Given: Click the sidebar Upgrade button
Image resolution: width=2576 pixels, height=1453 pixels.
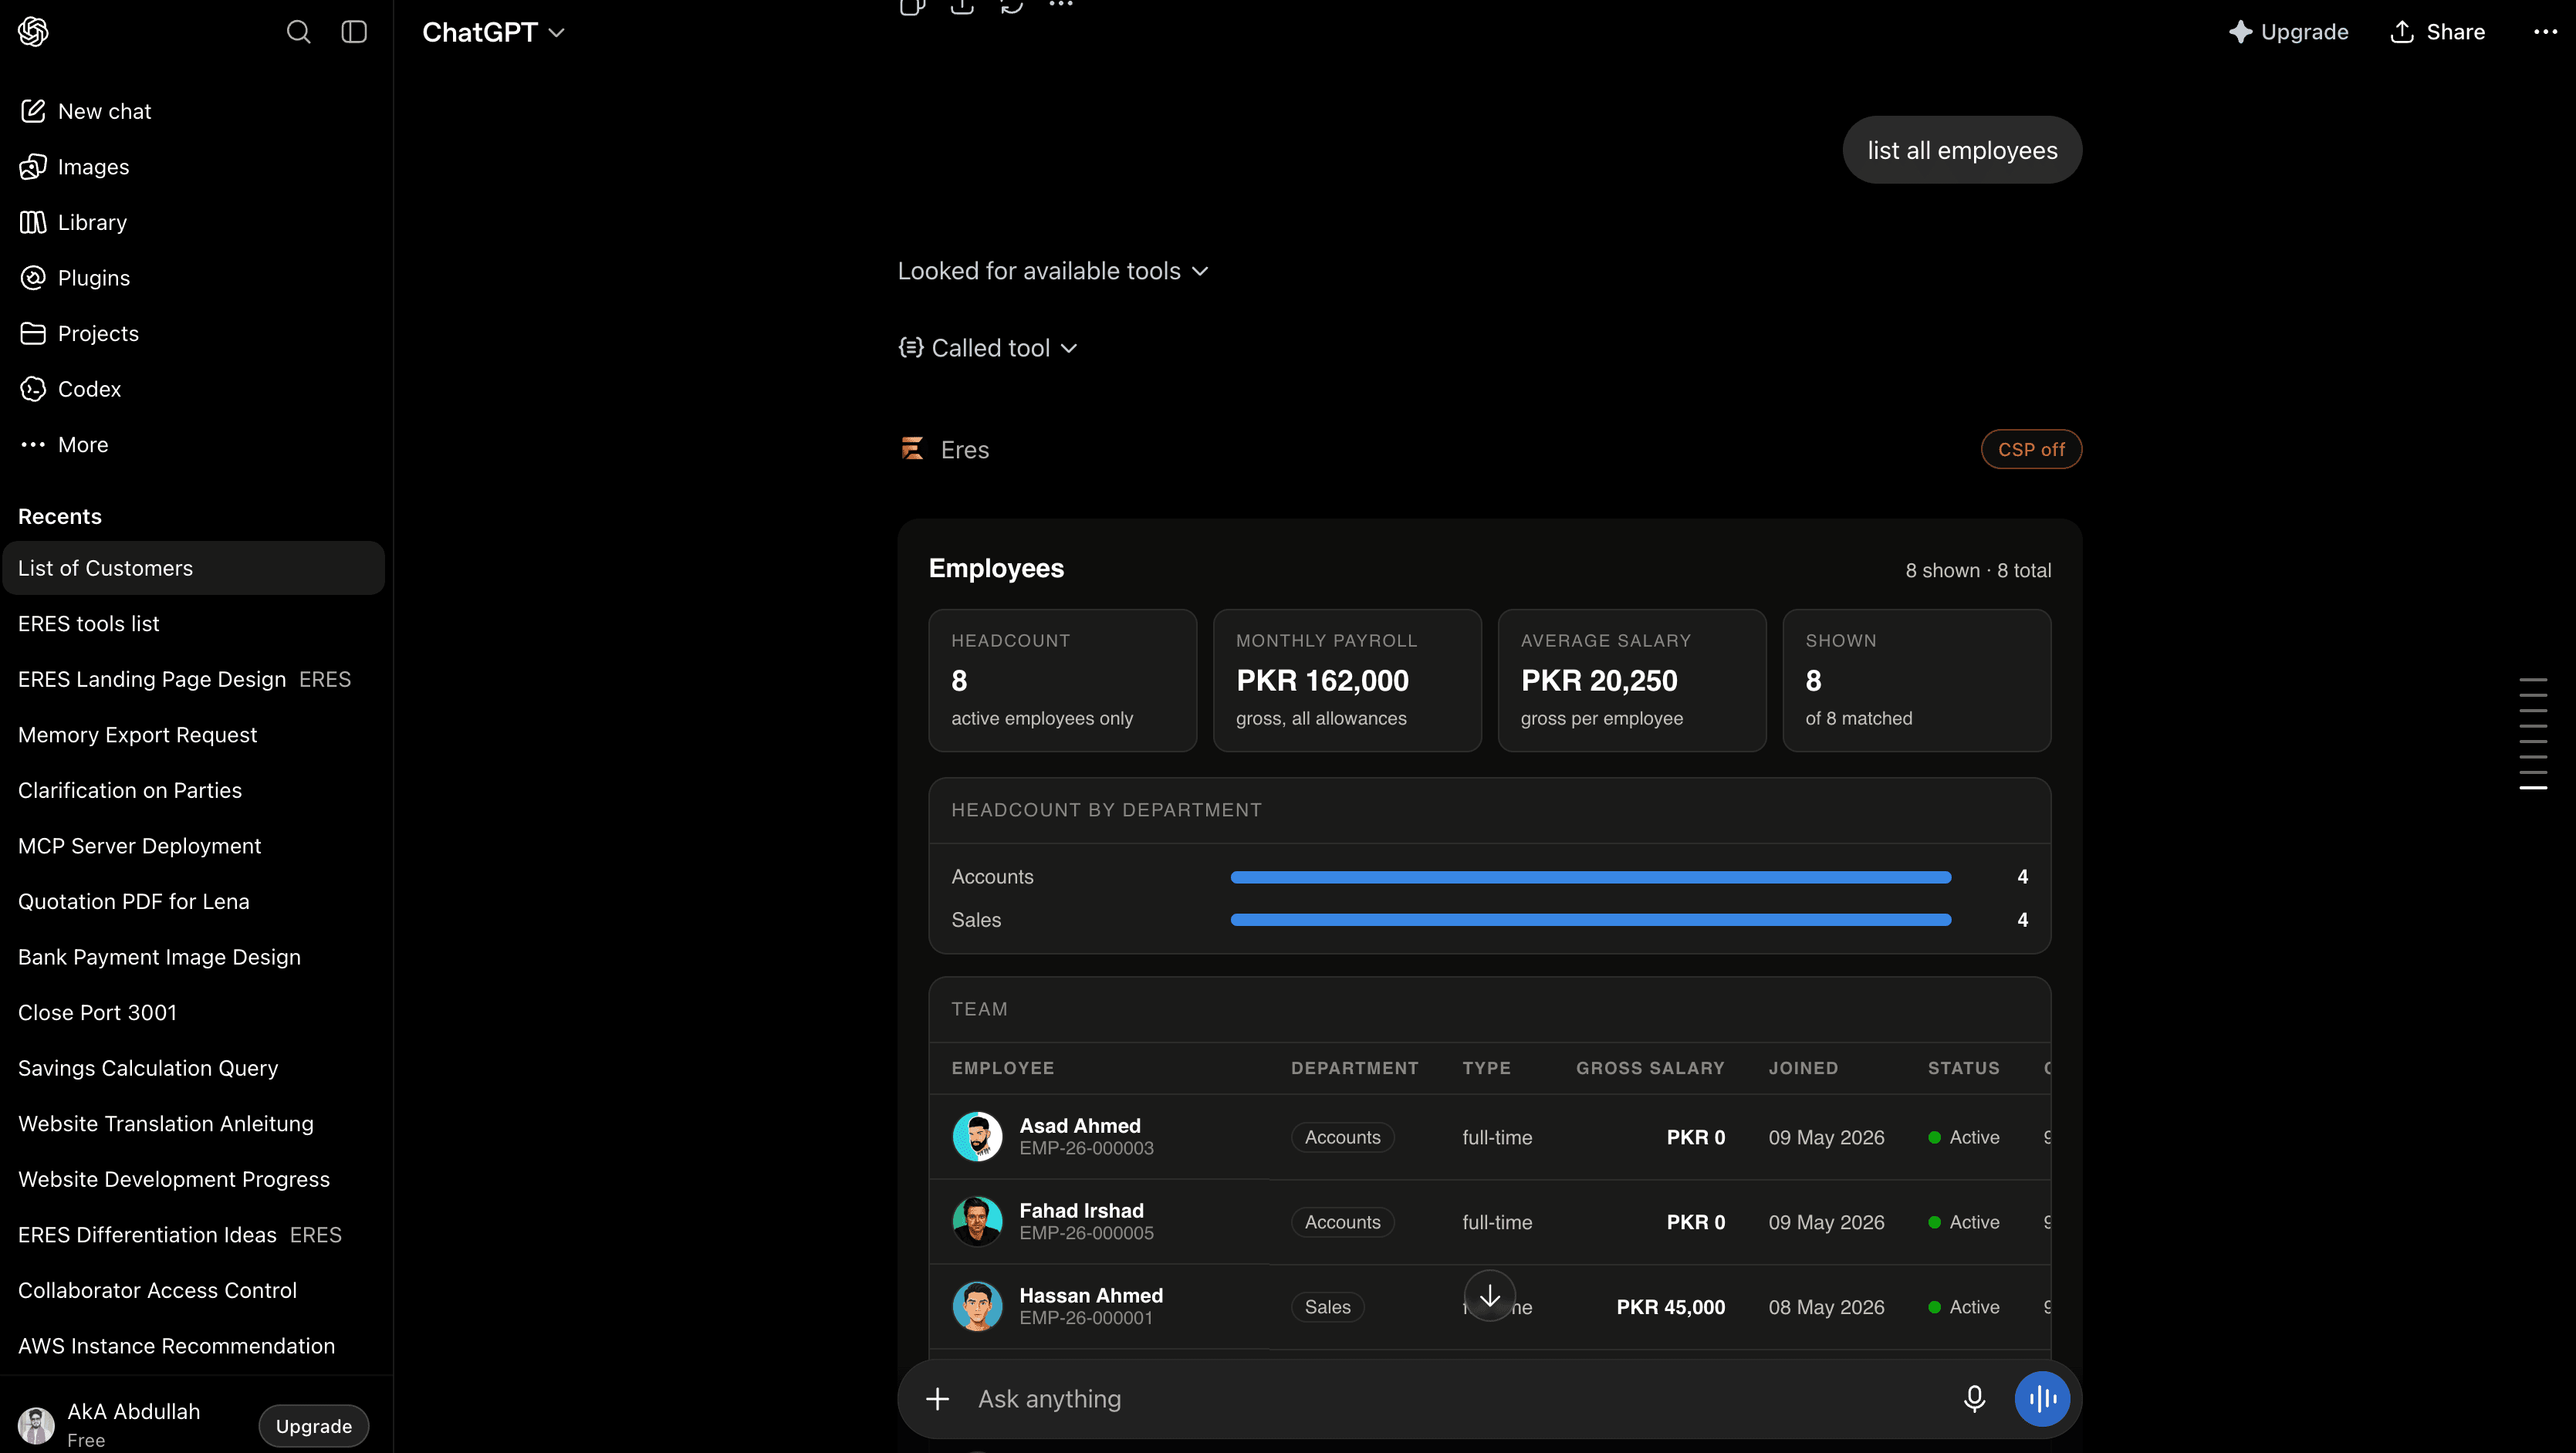Looking at the screenshot, I should pos(314,1426).
